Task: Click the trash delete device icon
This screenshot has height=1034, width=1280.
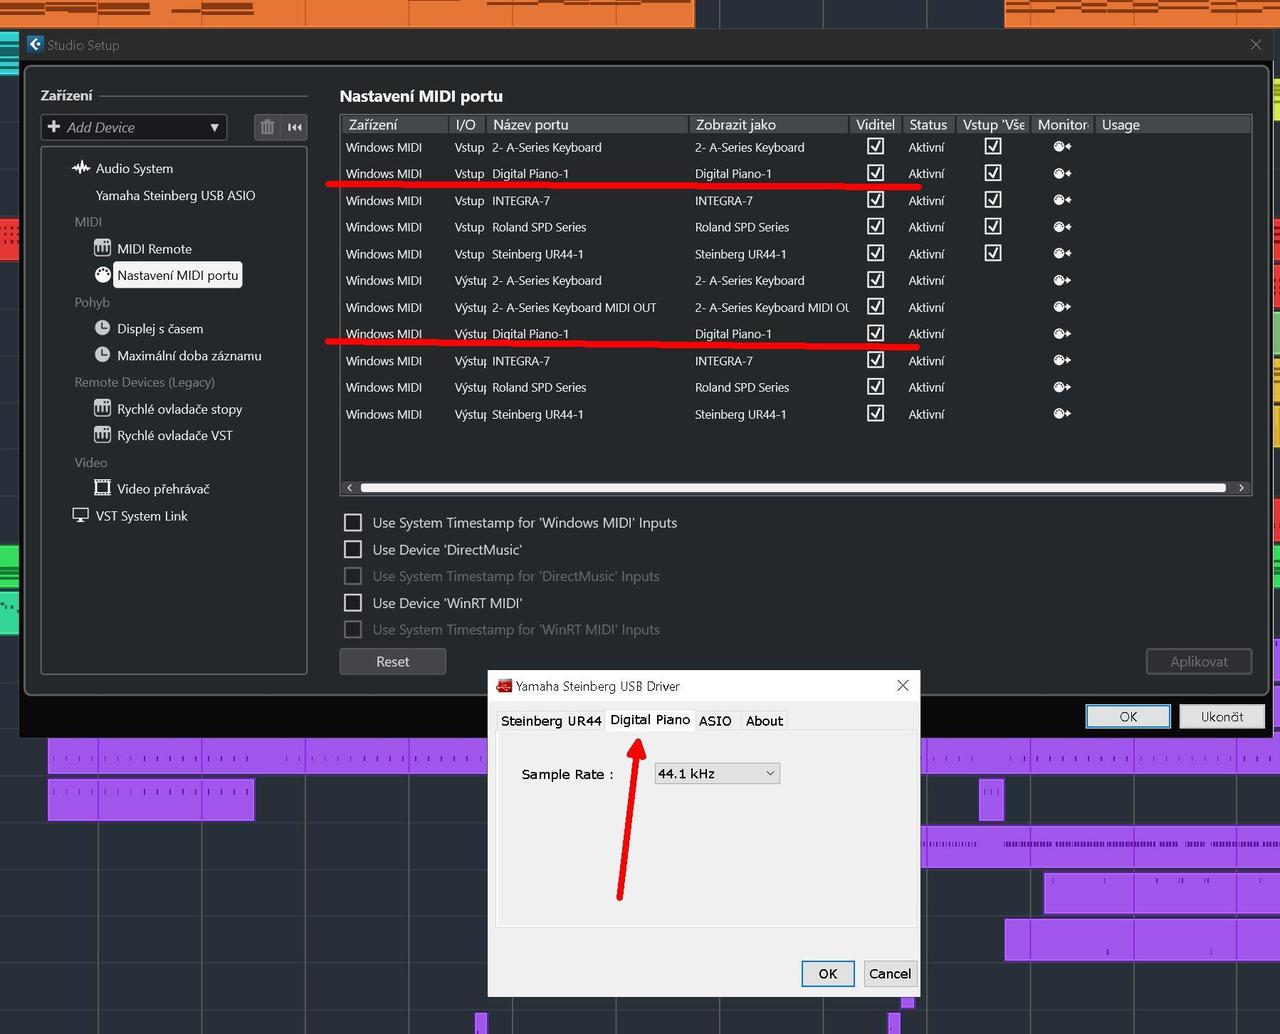Action: pos(267,127)
